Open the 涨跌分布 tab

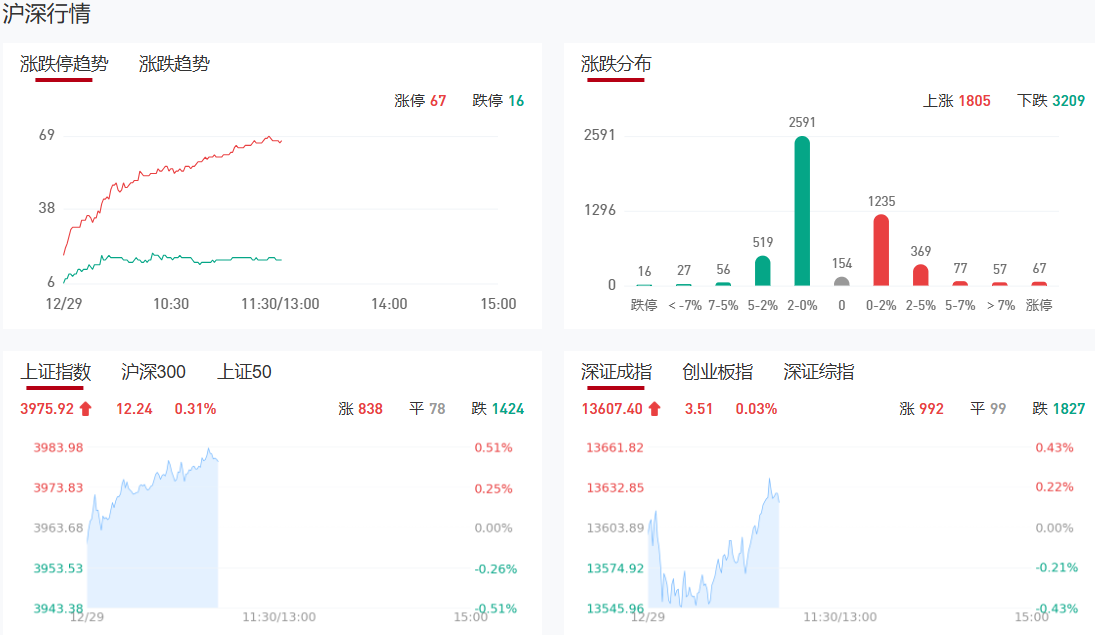click(616, 64)
